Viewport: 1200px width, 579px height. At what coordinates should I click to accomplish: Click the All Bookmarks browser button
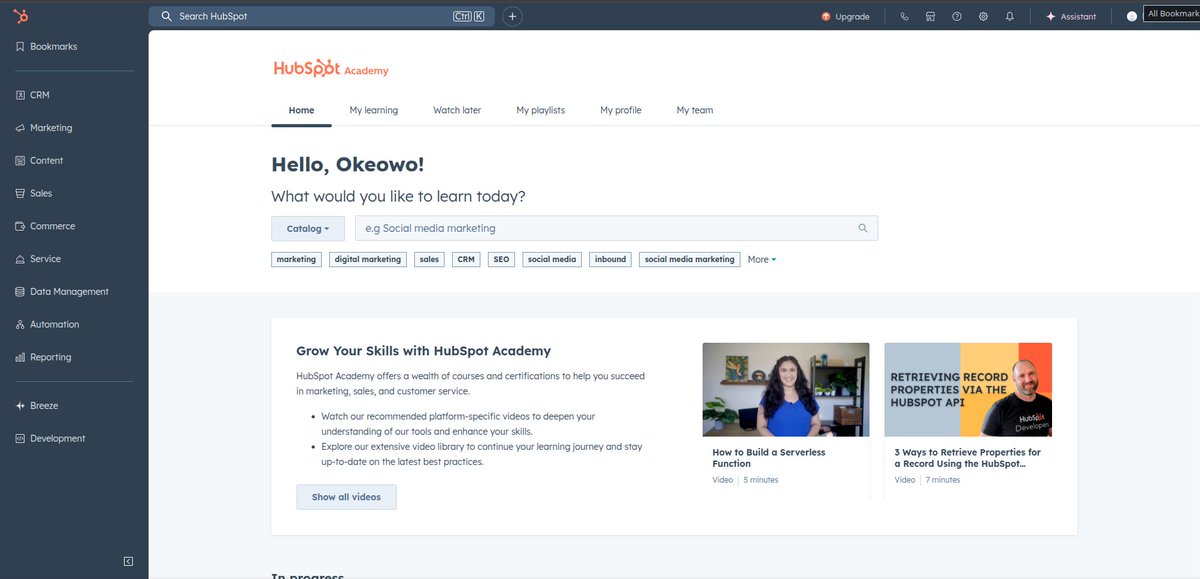tap(1171, 14)
